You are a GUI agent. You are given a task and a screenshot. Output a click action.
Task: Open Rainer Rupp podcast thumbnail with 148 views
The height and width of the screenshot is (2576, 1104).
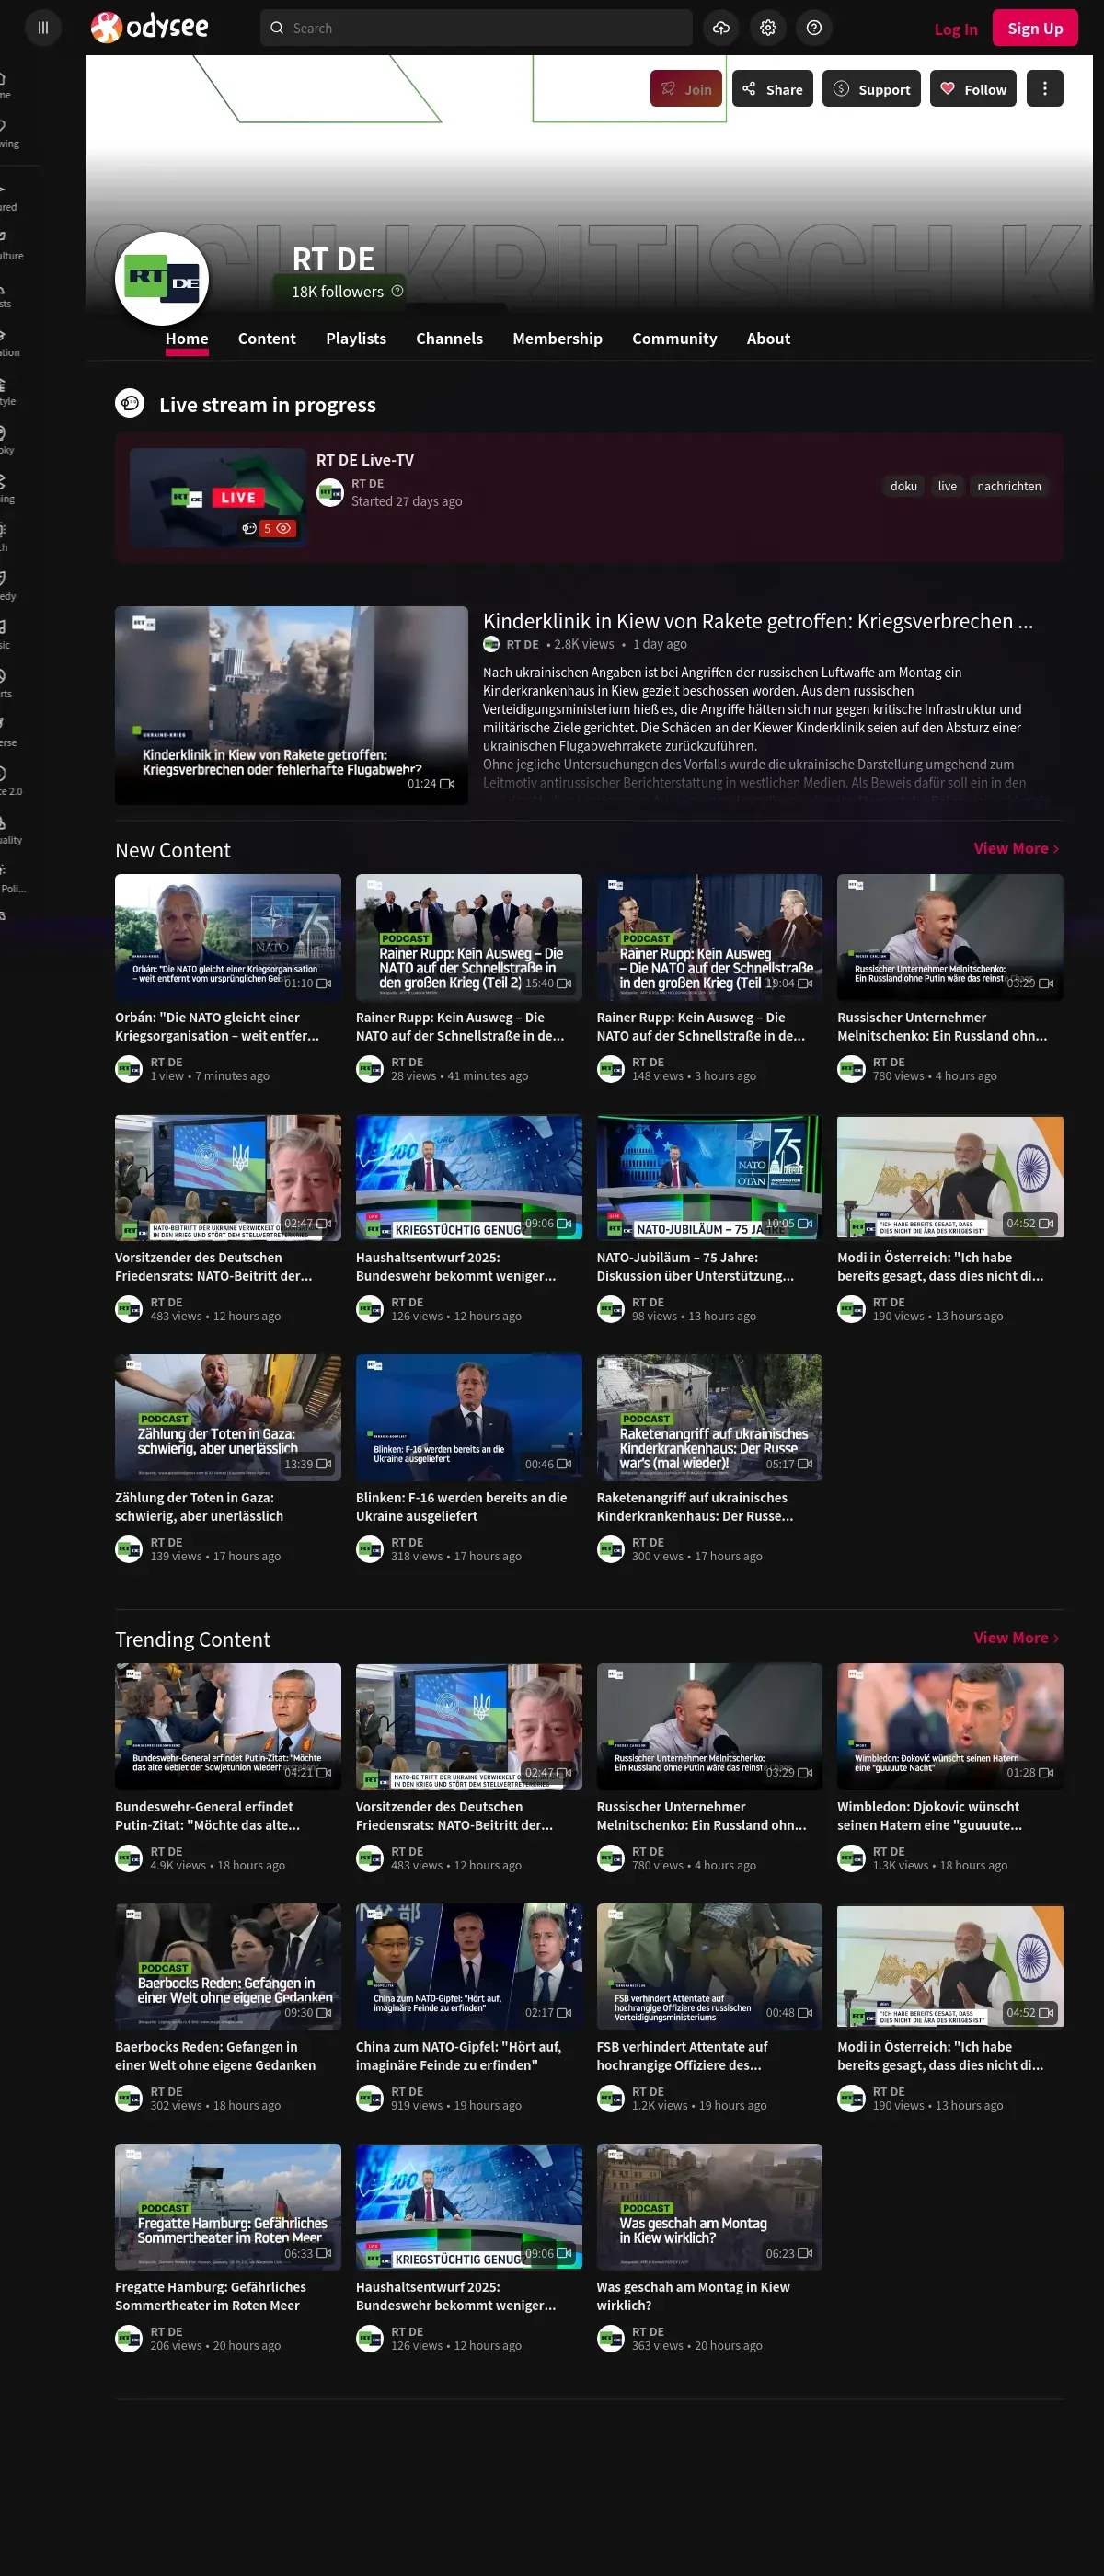[x=710, y=937]
